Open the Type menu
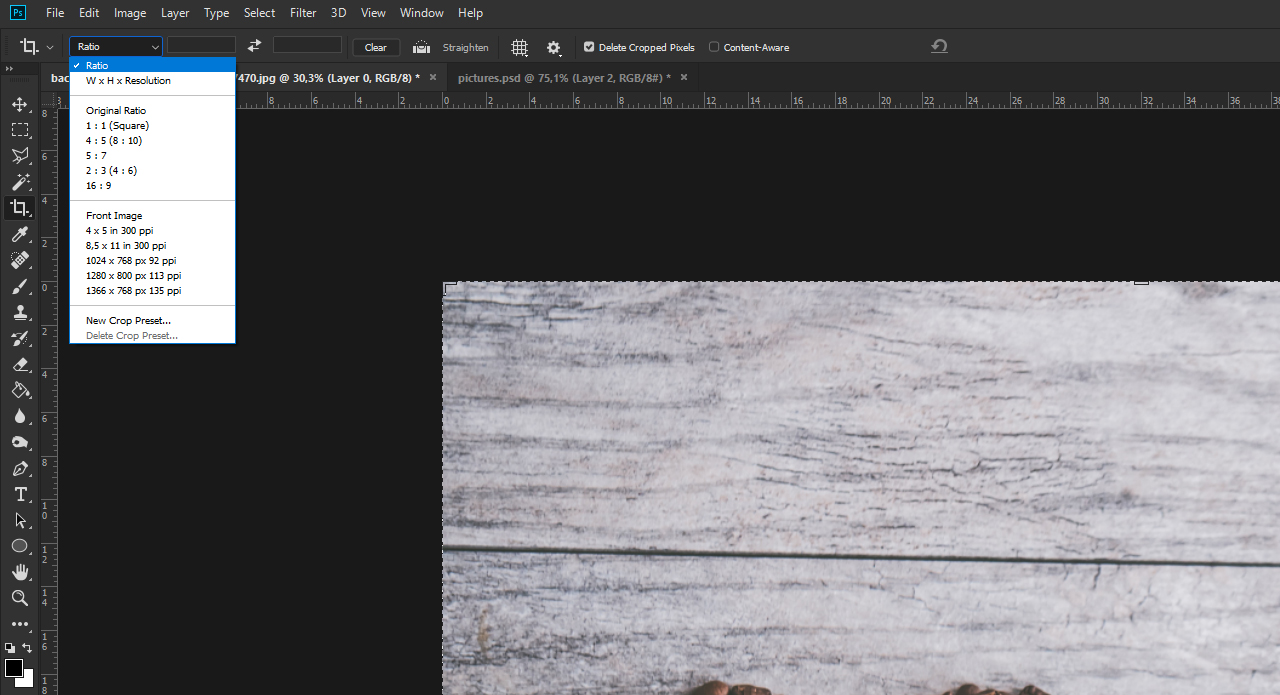The height and width of the screenshot is (695, 1280). [x=216, y=13]
